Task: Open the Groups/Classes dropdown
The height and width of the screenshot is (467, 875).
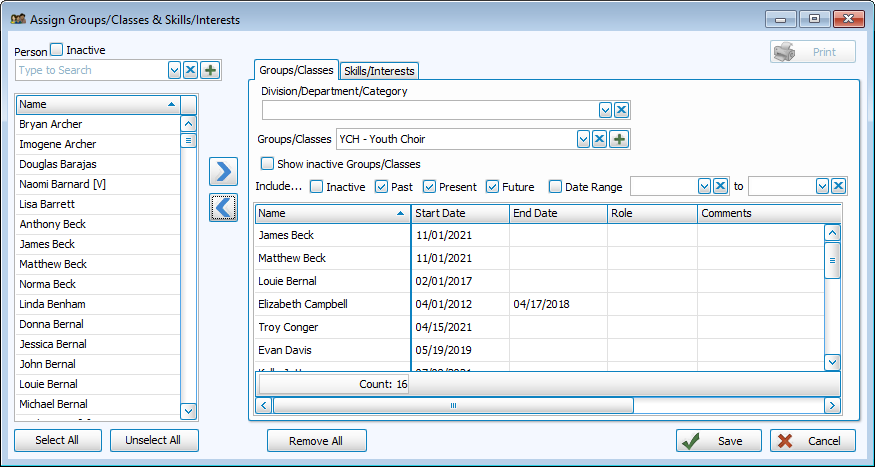Action: tap(583, 139)
